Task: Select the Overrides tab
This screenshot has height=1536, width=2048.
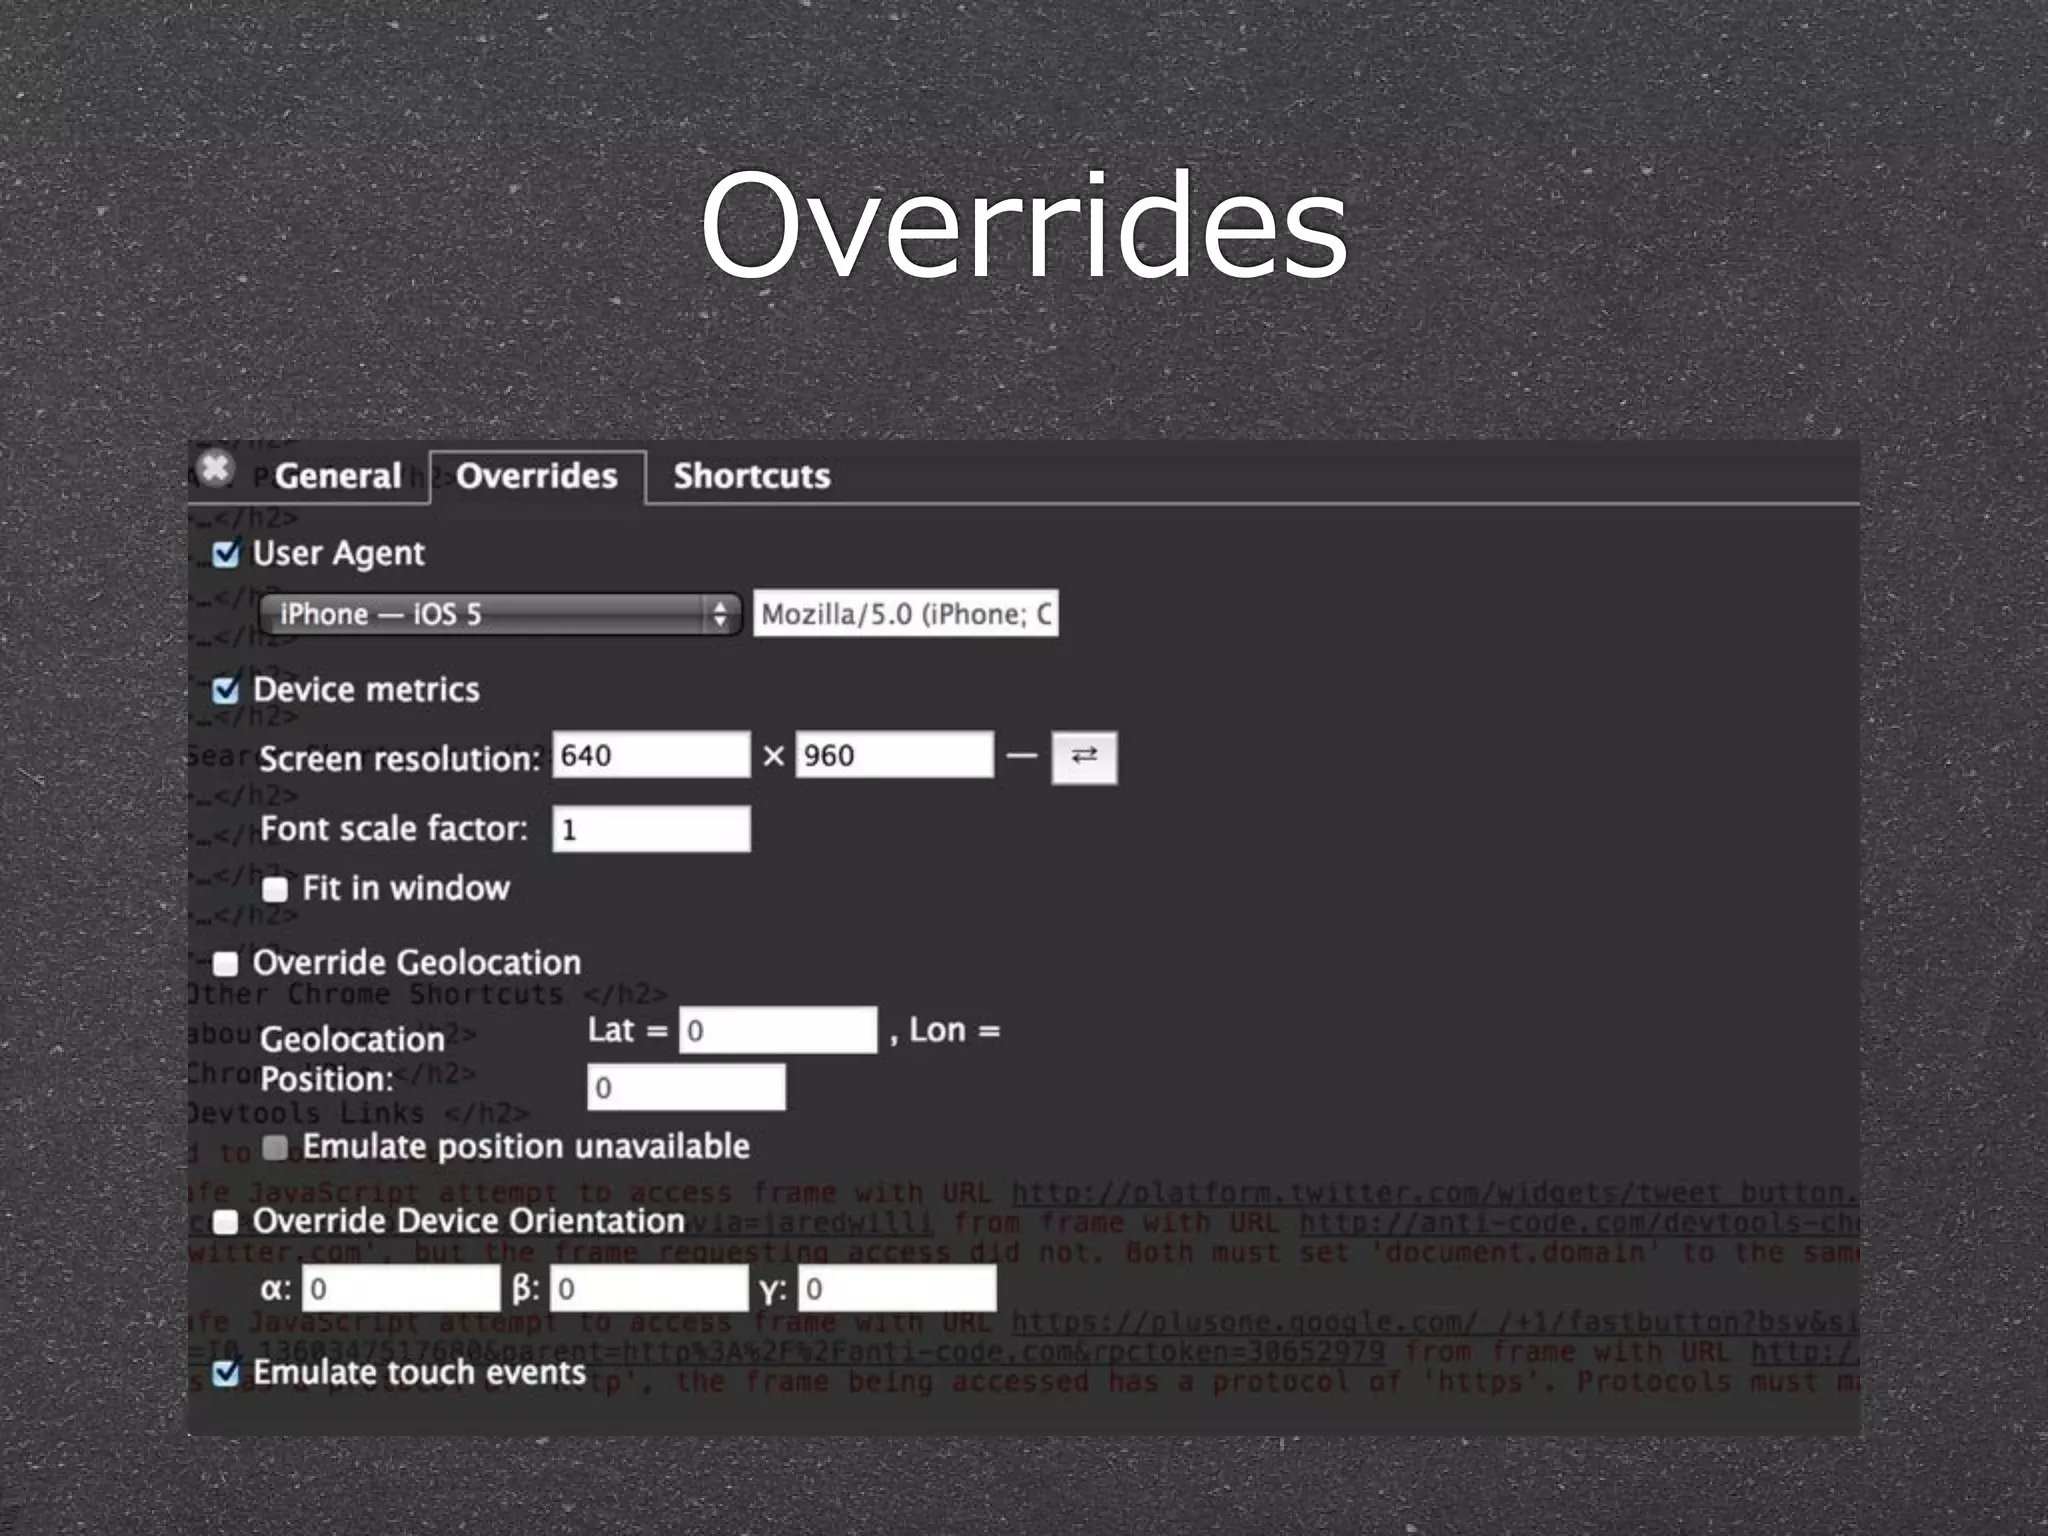Action: click(x=537, y=476)
